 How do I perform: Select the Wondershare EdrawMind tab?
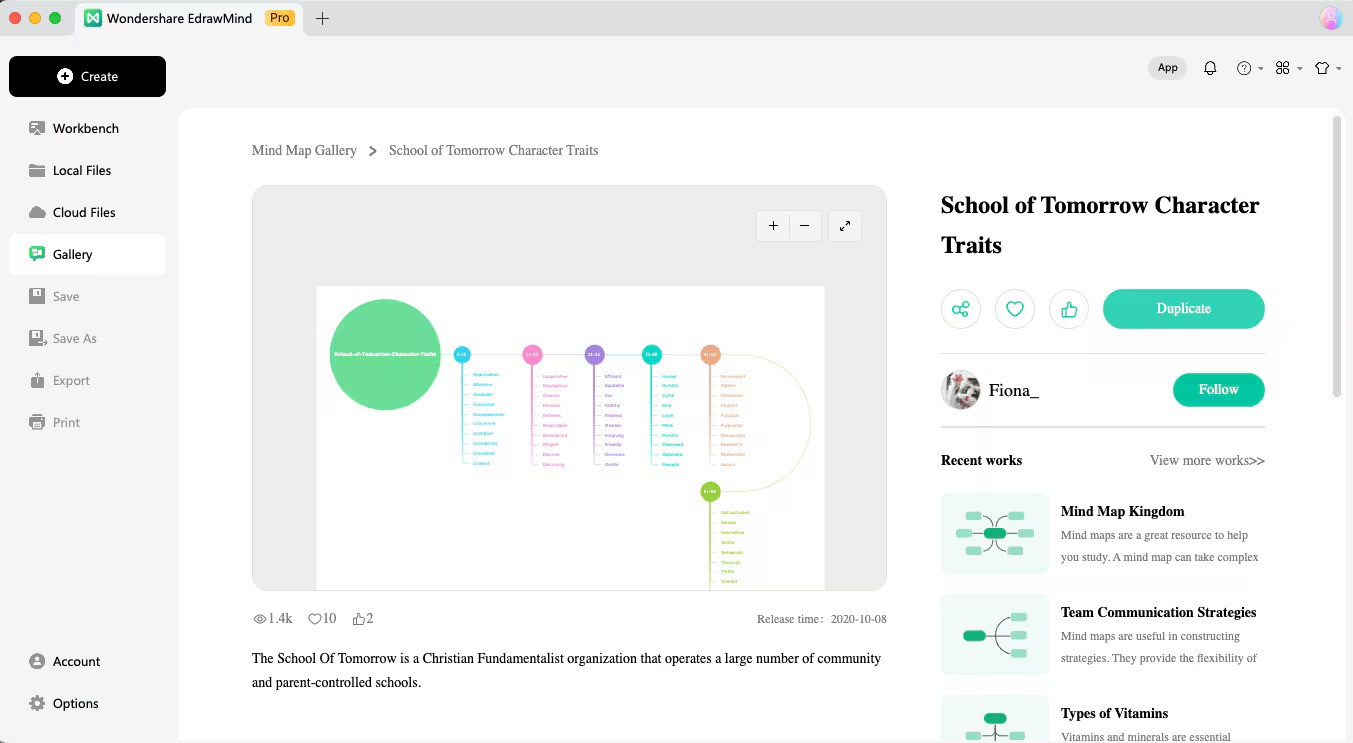coord(188,18)
